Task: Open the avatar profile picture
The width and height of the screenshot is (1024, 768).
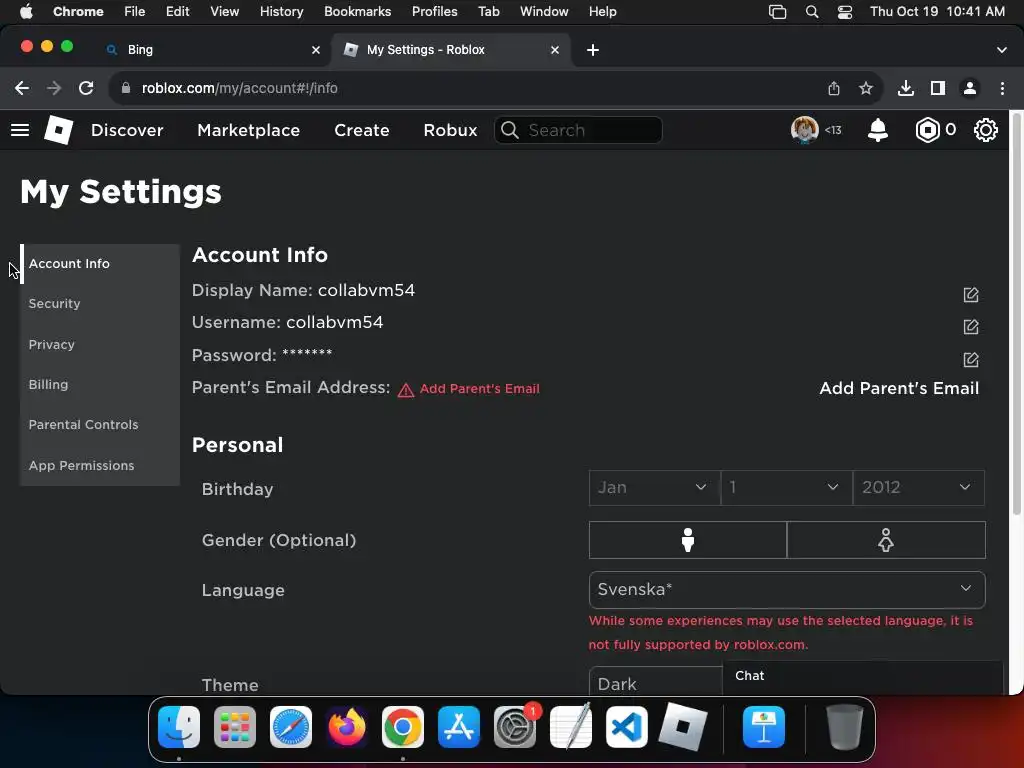Action: [805, 130]
